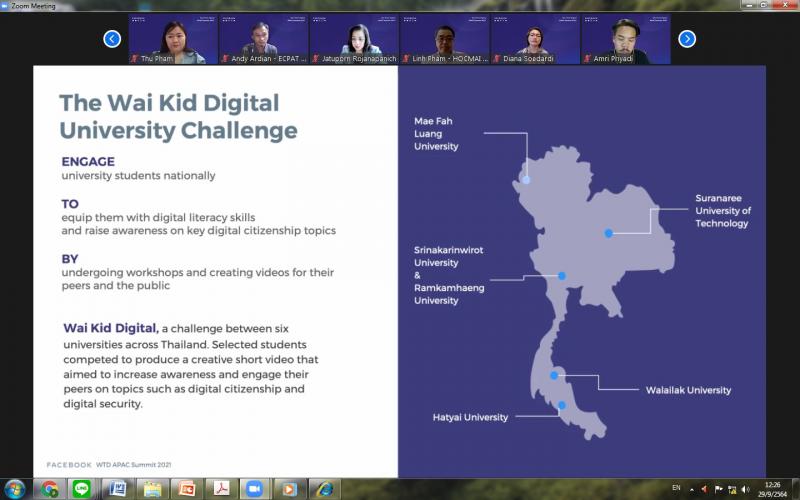Open the network status tray icon

pos(732,489)
